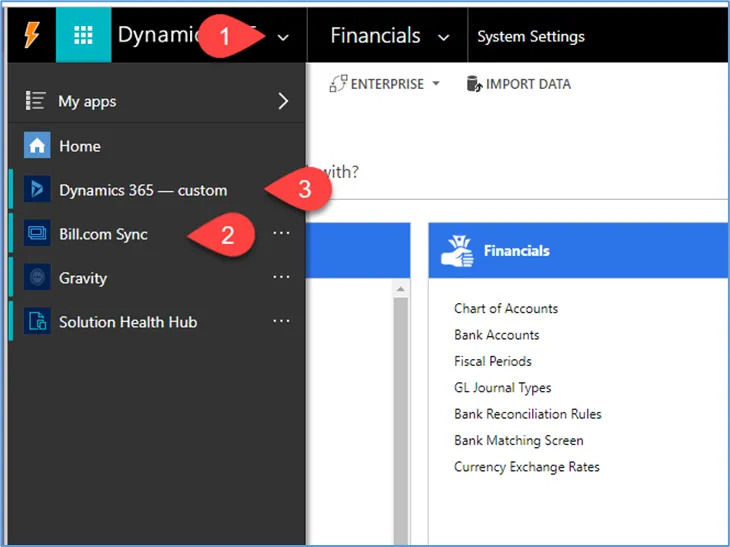This screenshot has width=730, height=547.
Task: Choose Dynamics 365 — custom app
Action: point(156,190)
